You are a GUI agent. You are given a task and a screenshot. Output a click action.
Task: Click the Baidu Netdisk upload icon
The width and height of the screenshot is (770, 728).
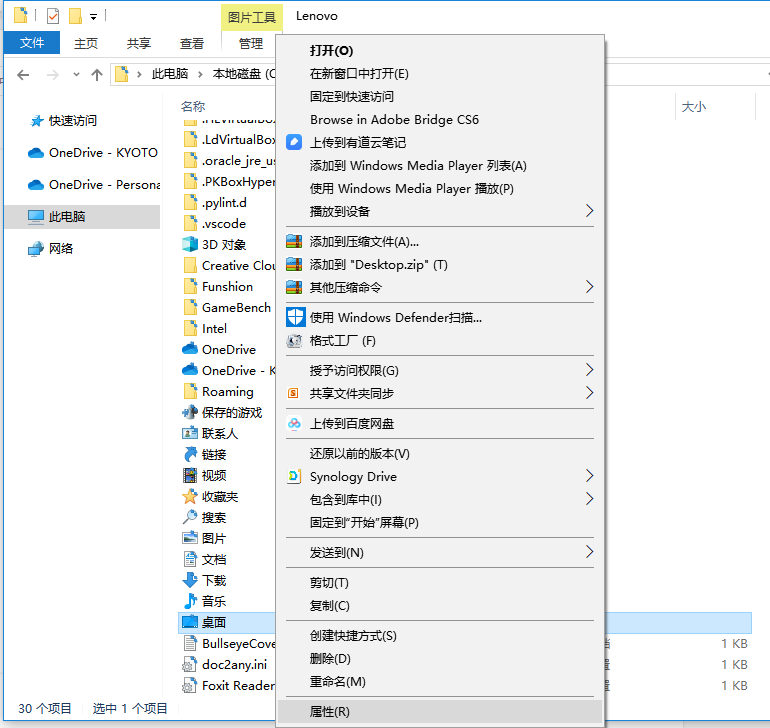294,423
